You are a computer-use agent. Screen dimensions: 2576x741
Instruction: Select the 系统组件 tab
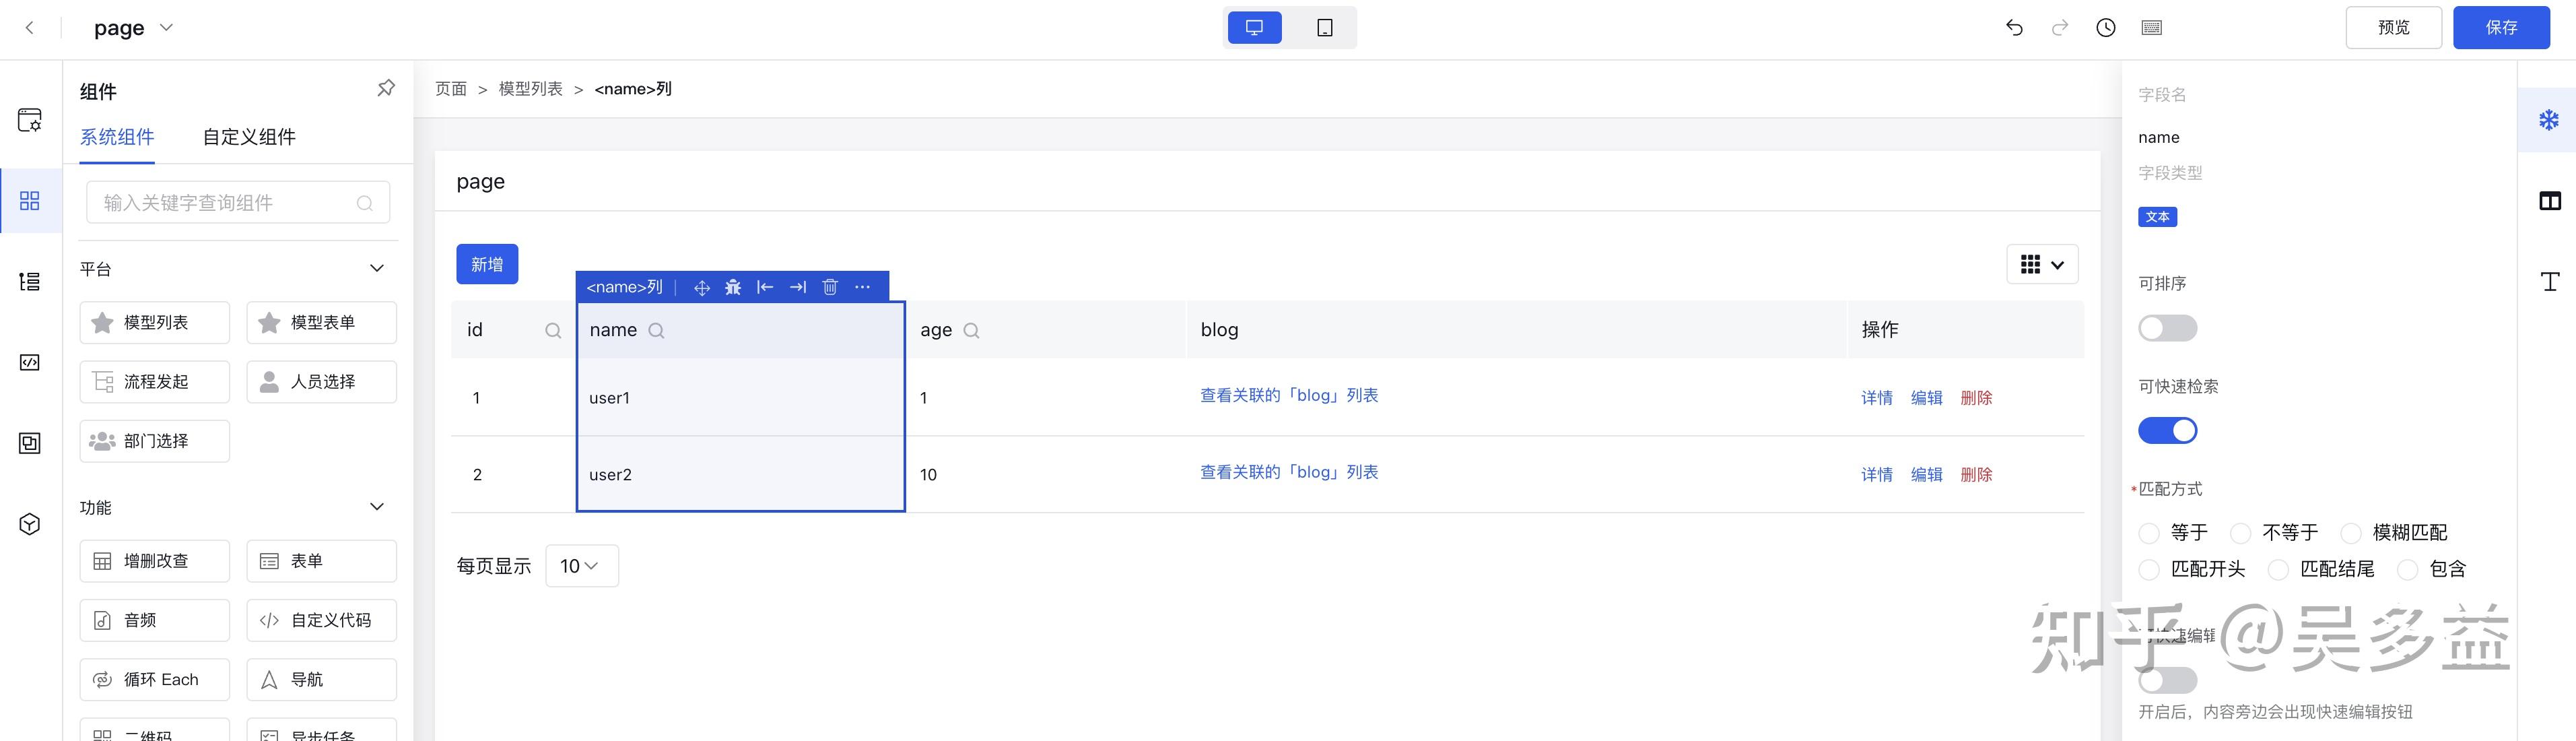click(117, 137)
